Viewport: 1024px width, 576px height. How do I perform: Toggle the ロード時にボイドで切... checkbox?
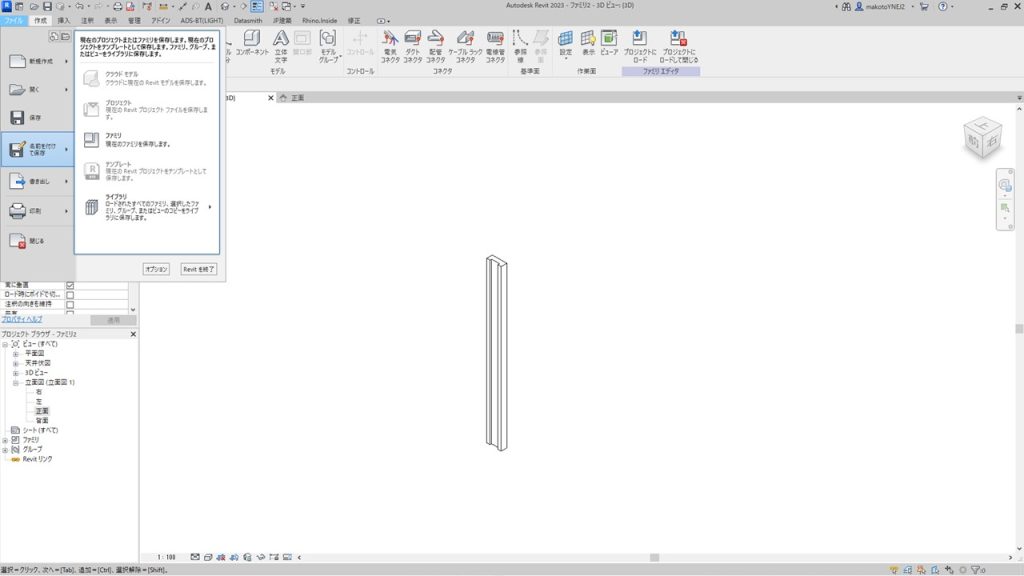pyautogui.click(x=70, y=295)
